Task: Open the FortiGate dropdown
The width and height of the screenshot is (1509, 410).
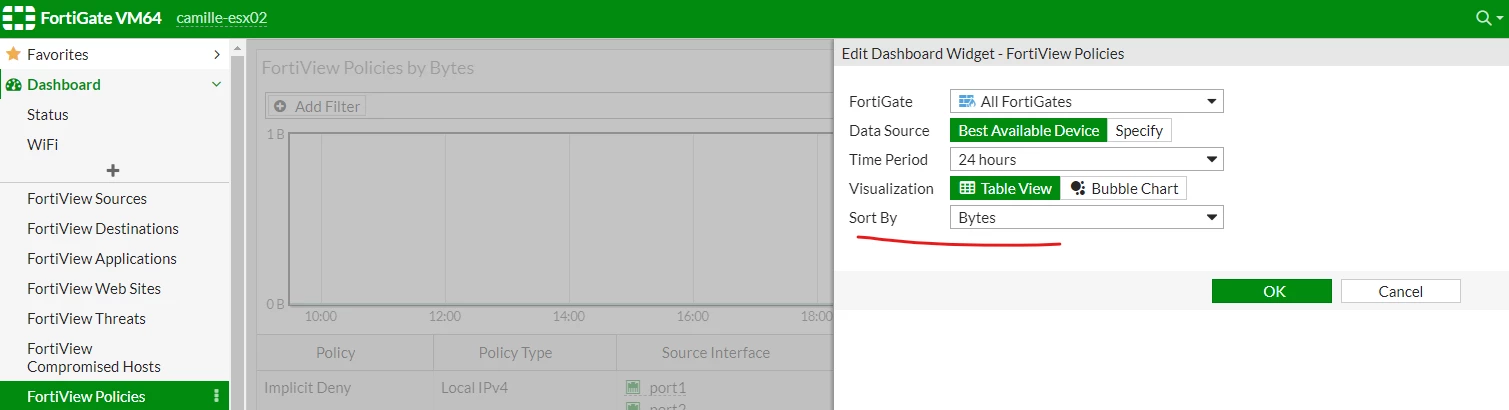Action: pyautogui.click(x=1086, y=101)
